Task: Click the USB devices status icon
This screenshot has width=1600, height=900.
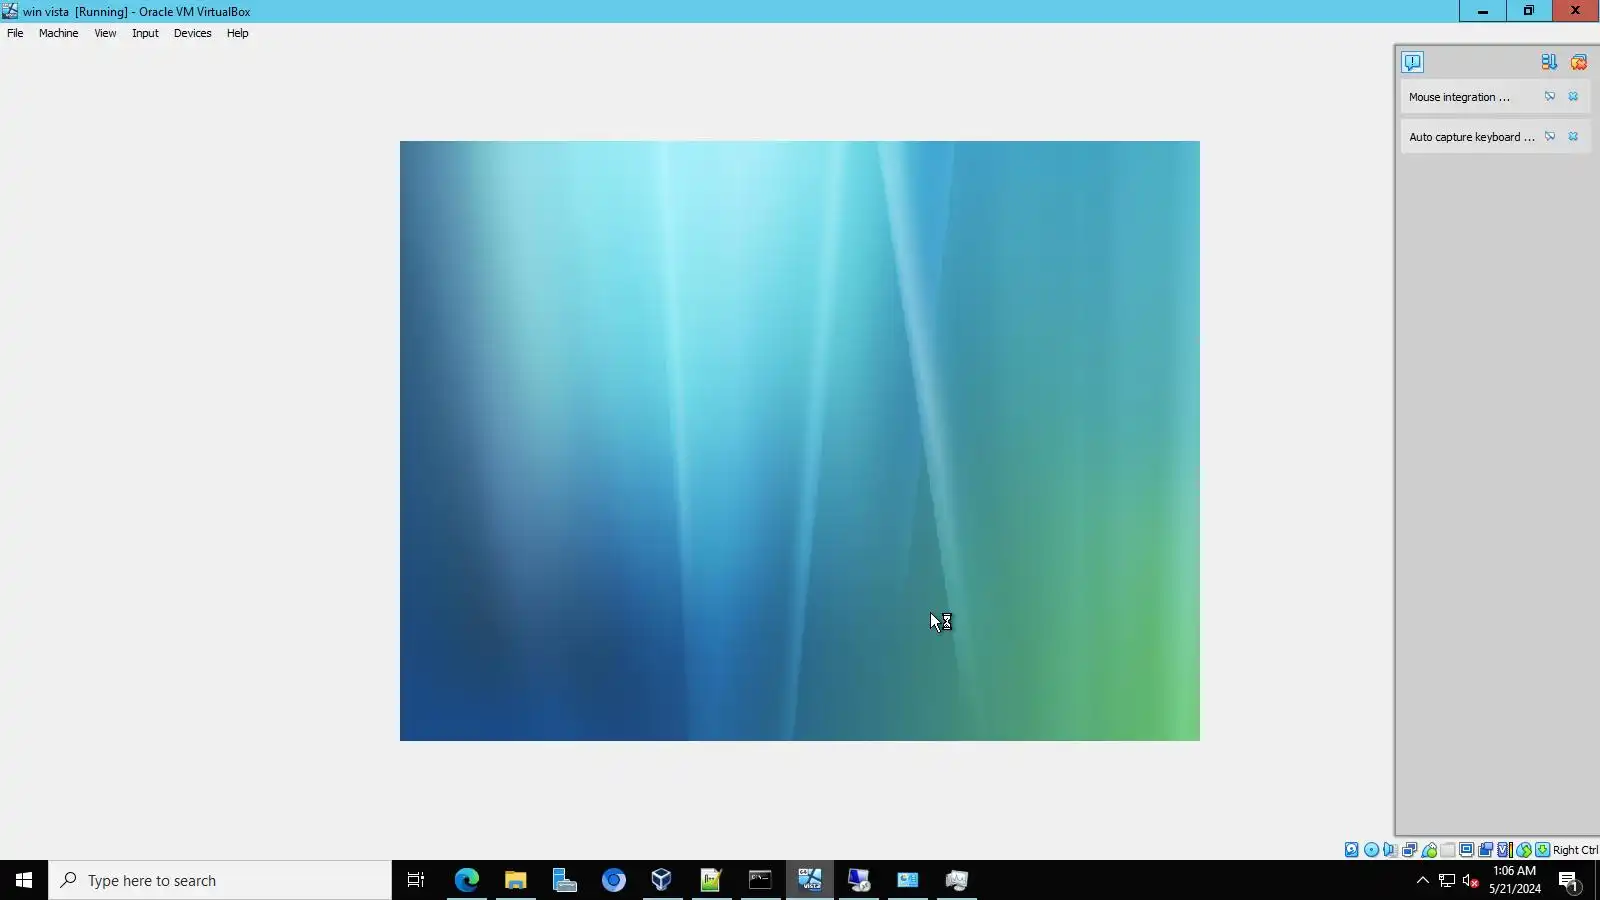Action: pos(1429,850)
